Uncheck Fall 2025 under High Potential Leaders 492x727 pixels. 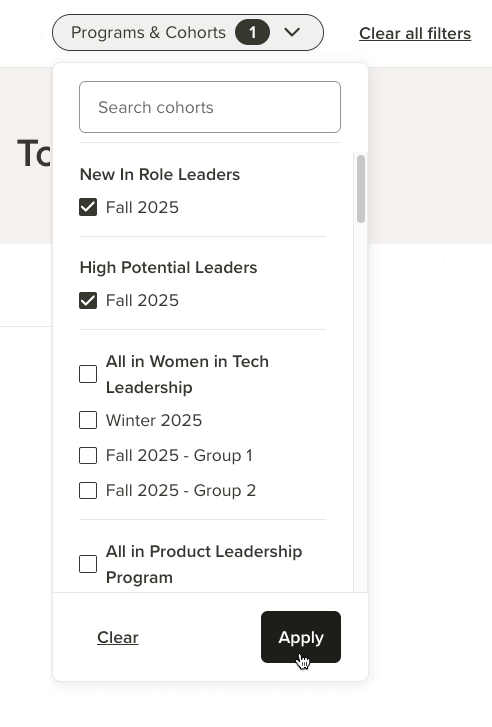coord(88,300)
